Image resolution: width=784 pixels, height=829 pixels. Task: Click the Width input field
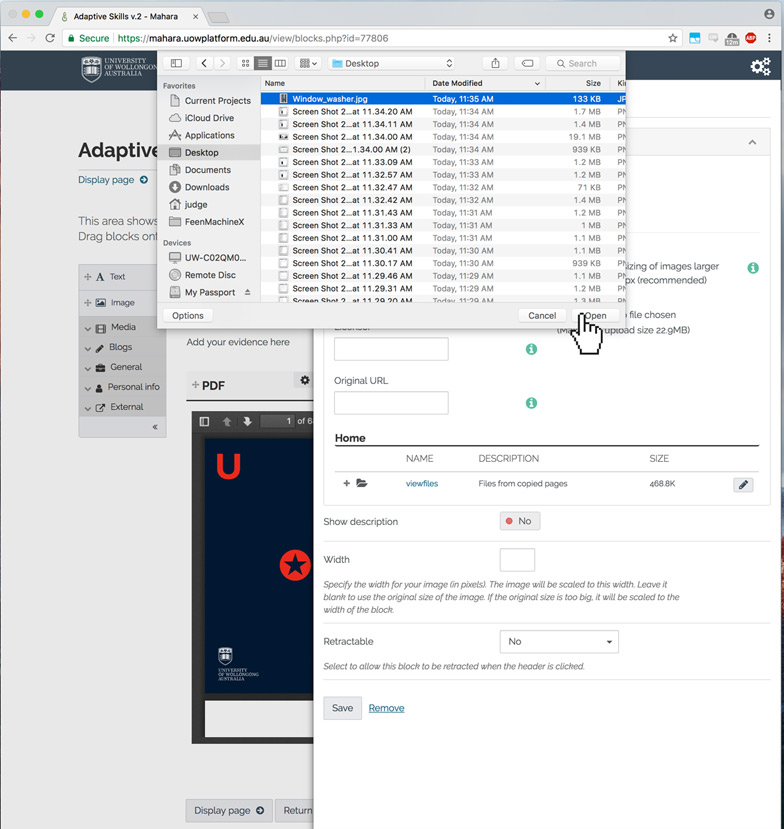(x=517, y=560)
